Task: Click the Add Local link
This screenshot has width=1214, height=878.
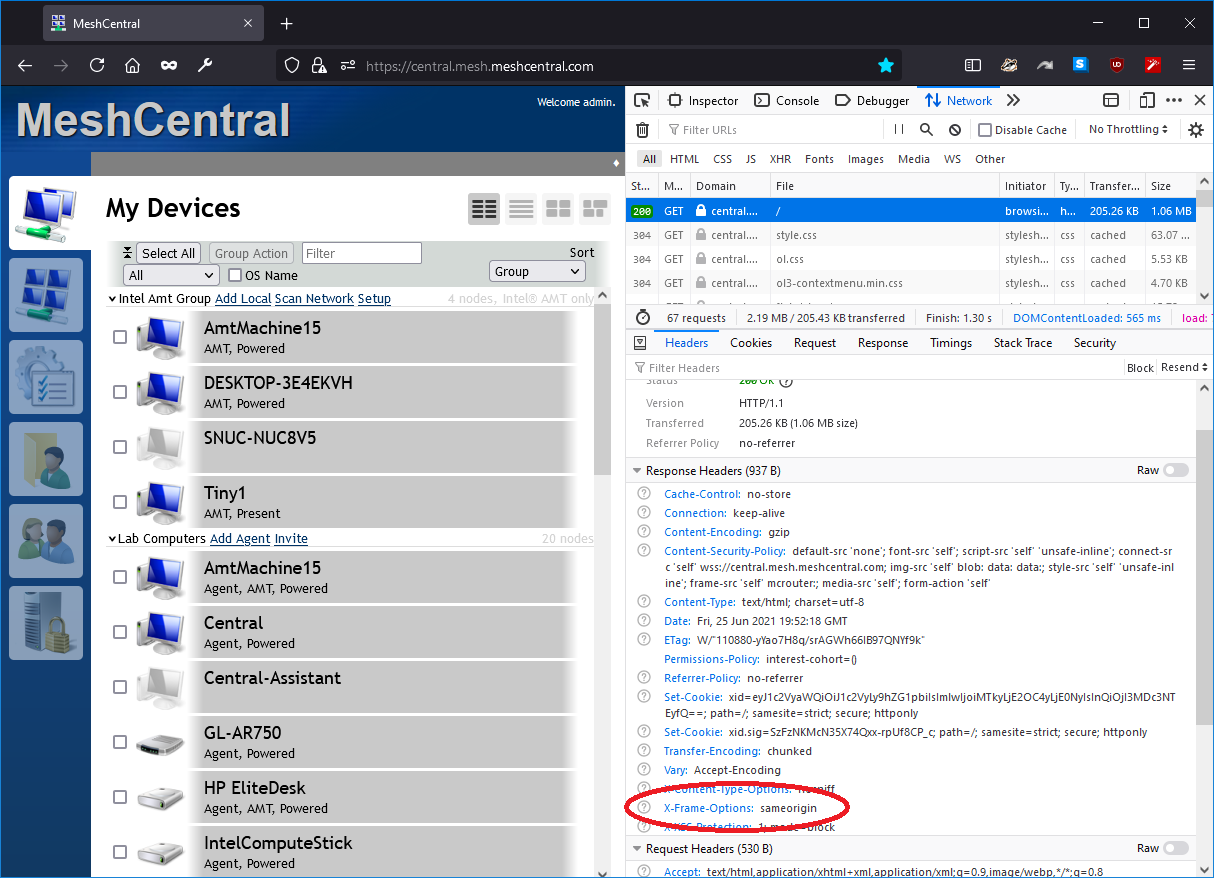Action: point(243,298)
